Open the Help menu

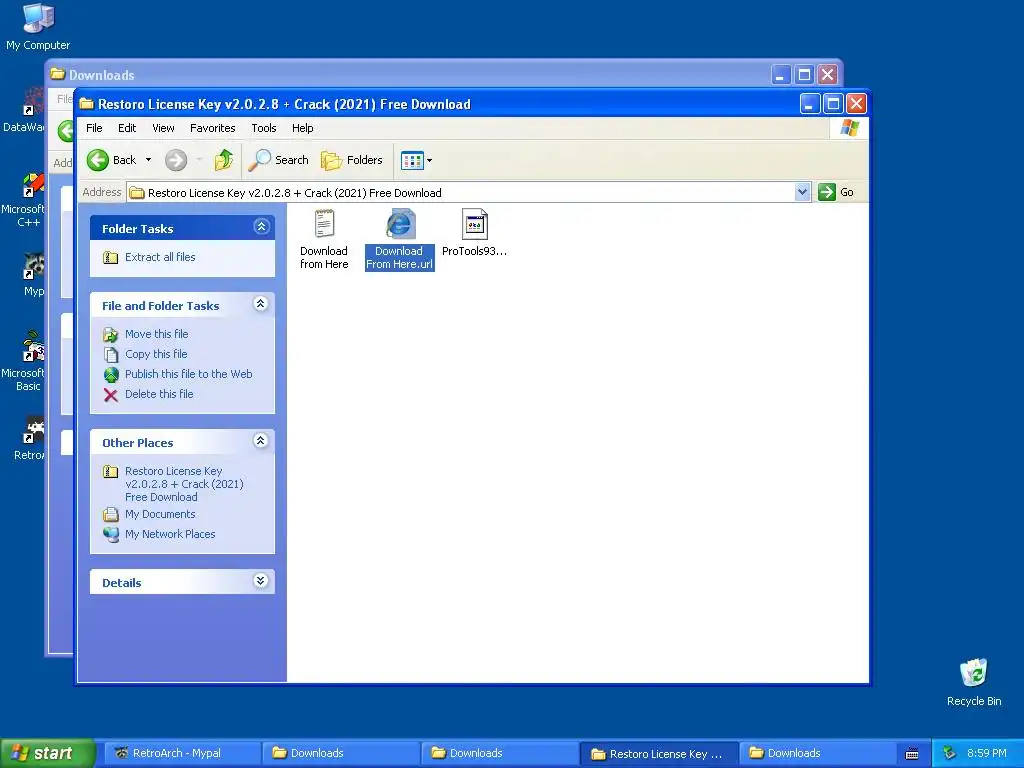pyautogui.click(x=302, y=128)
